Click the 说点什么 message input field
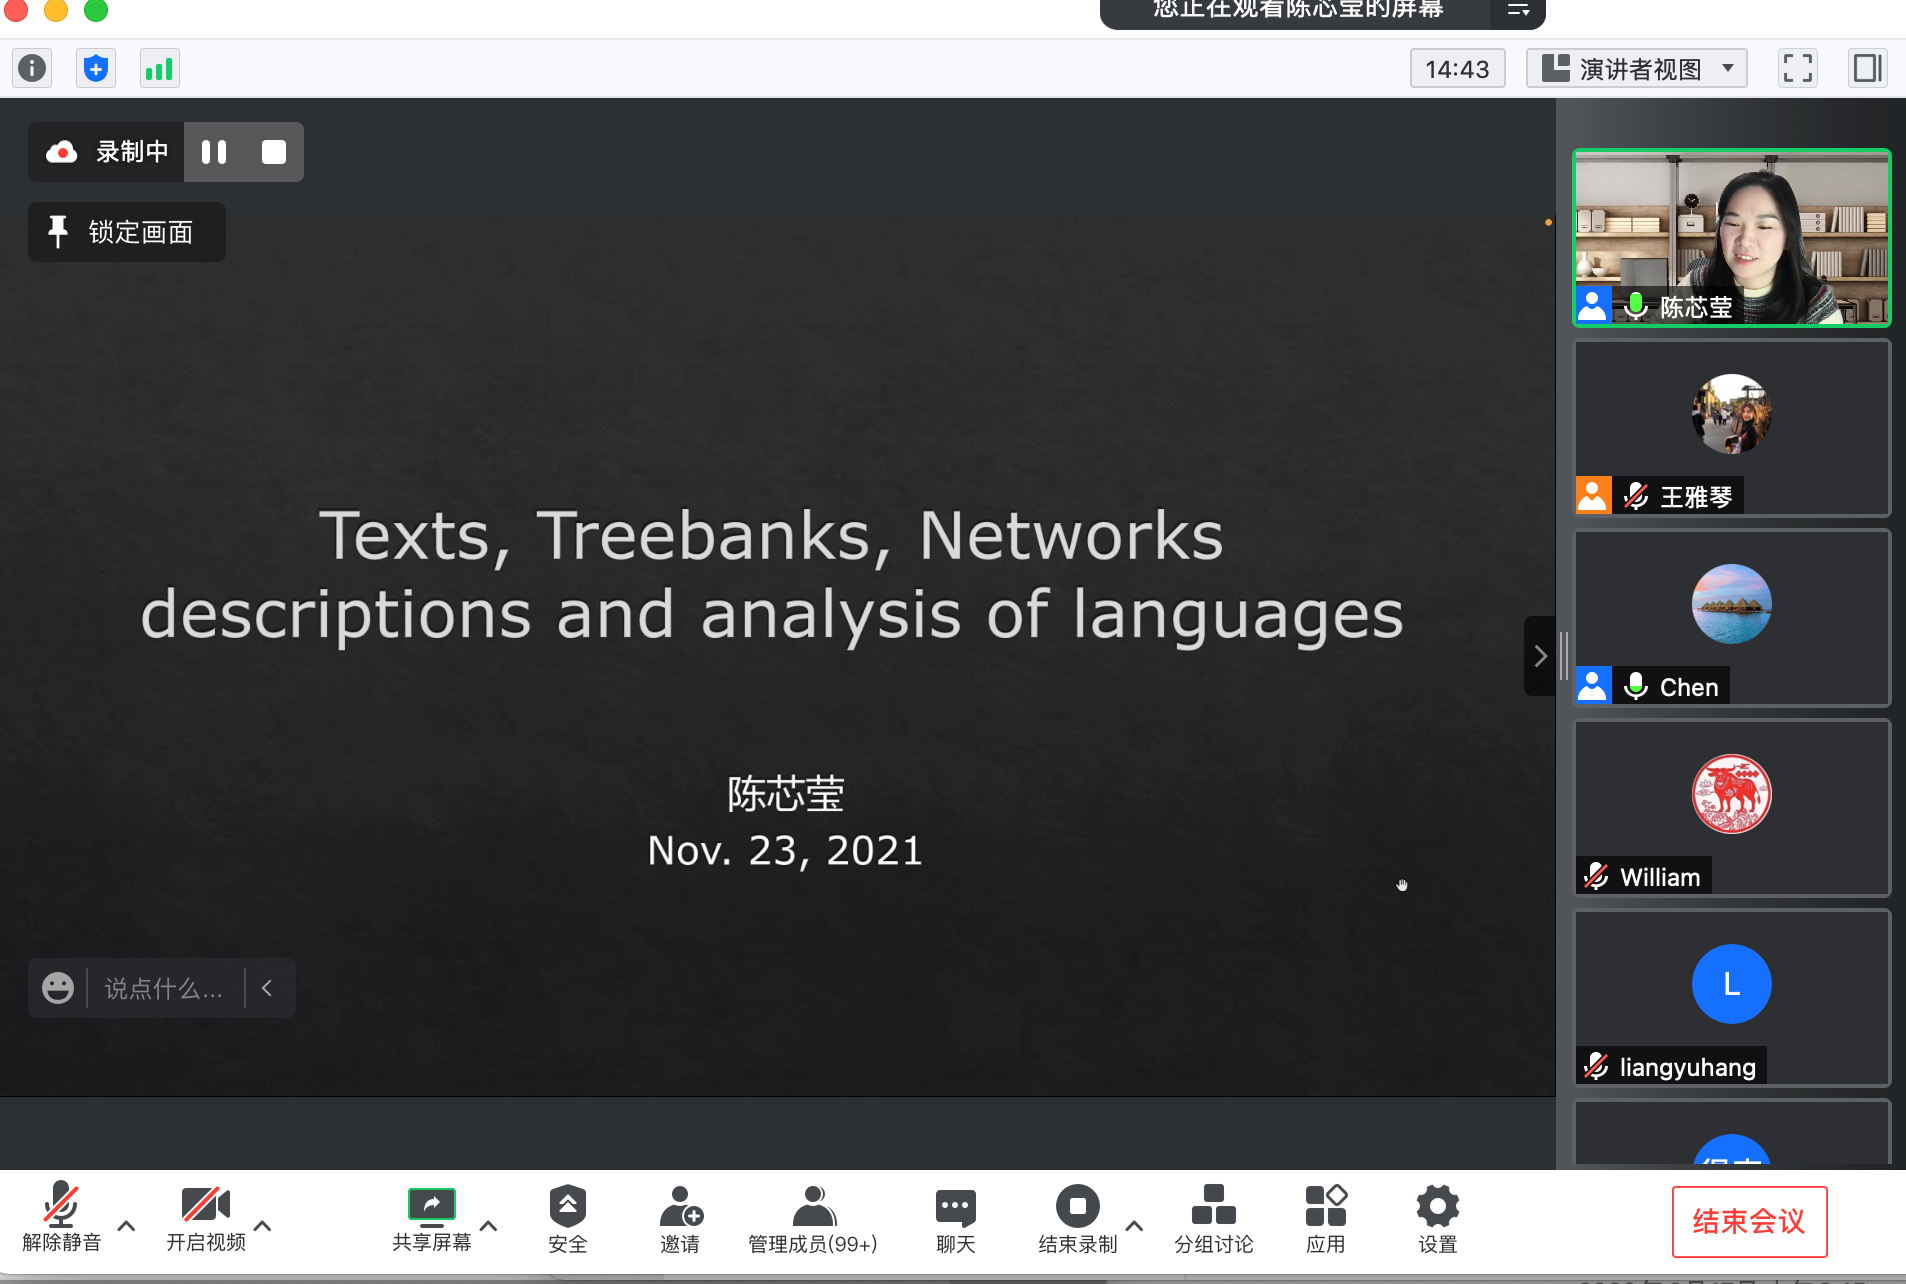Viewport: 1906px width, 1284px height. pos(164,988)
